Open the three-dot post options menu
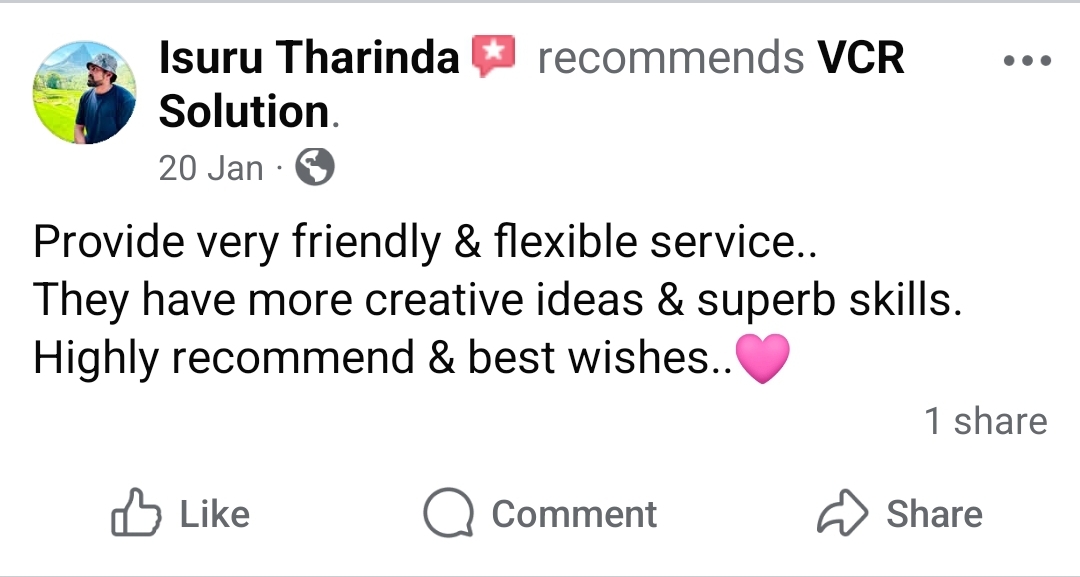The image size is (1080, 577). click(1027, 61)
